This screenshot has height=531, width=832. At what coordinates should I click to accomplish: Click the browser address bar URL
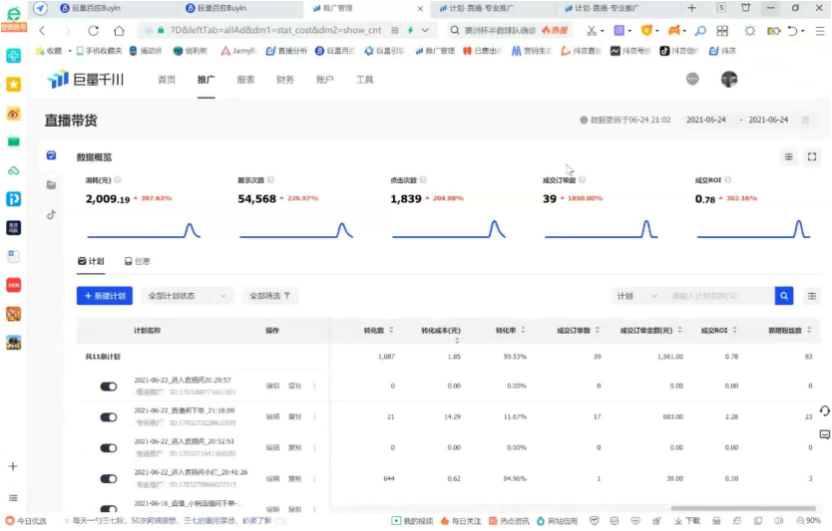point(275,31)
